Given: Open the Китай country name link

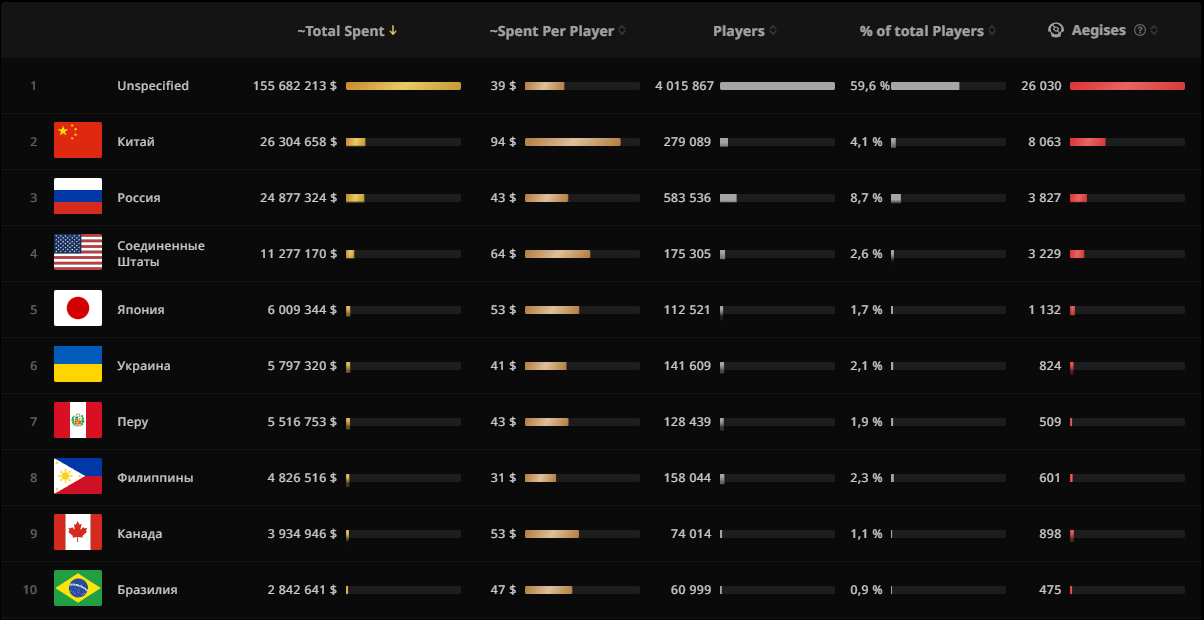Looking at the screenshot, I should click(136, 142).
